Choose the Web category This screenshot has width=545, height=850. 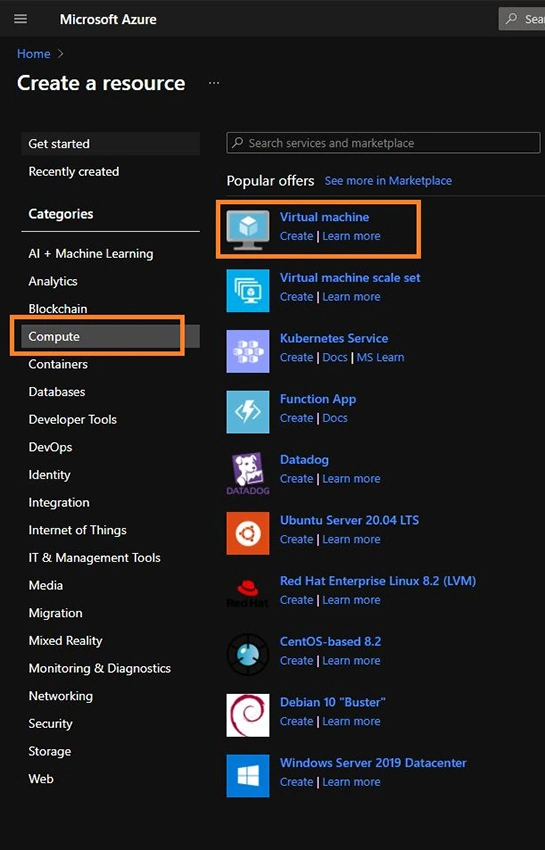[x=41, y=779]
